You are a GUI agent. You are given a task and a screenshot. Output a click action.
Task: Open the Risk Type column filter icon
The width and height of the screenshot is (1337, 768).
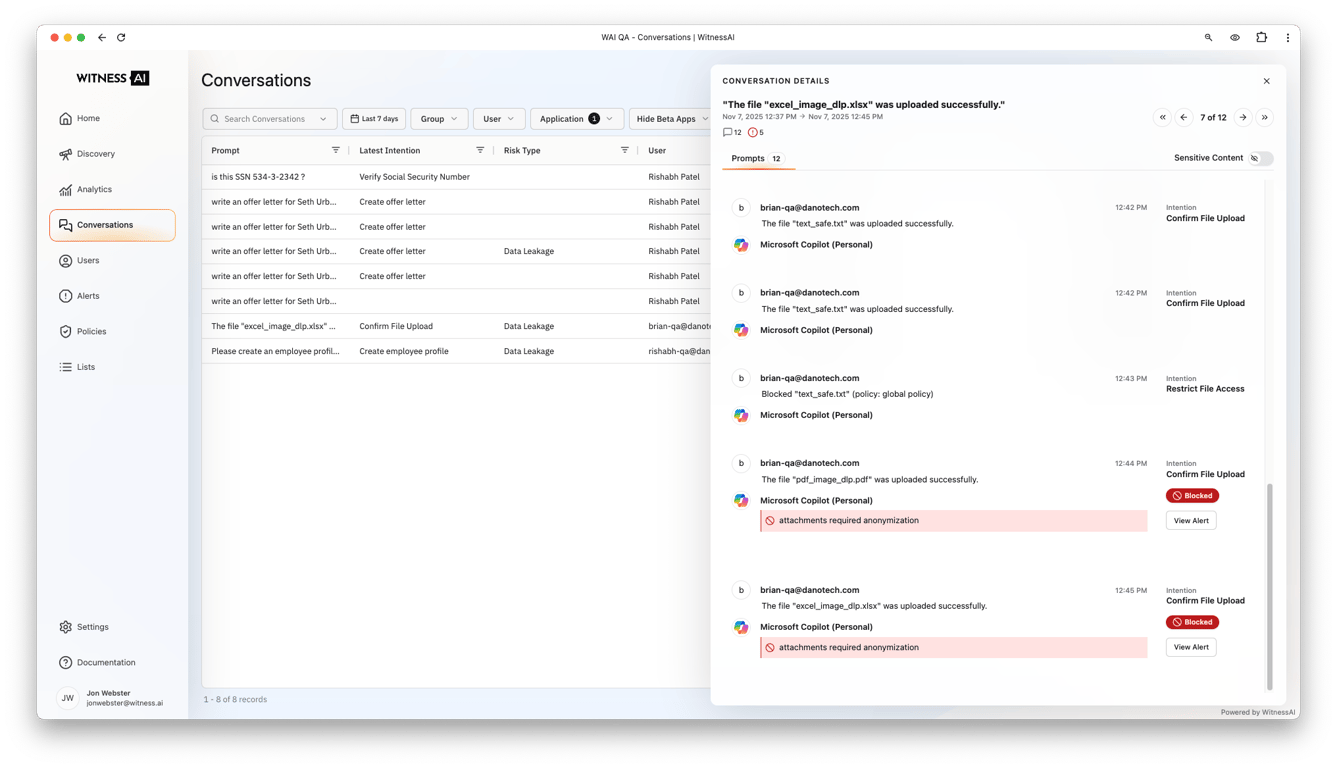tap(625, 150)
